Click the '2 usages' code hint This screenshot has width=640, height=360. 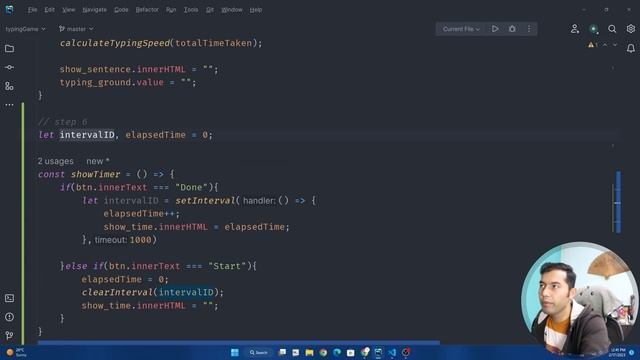coord(56,161)
